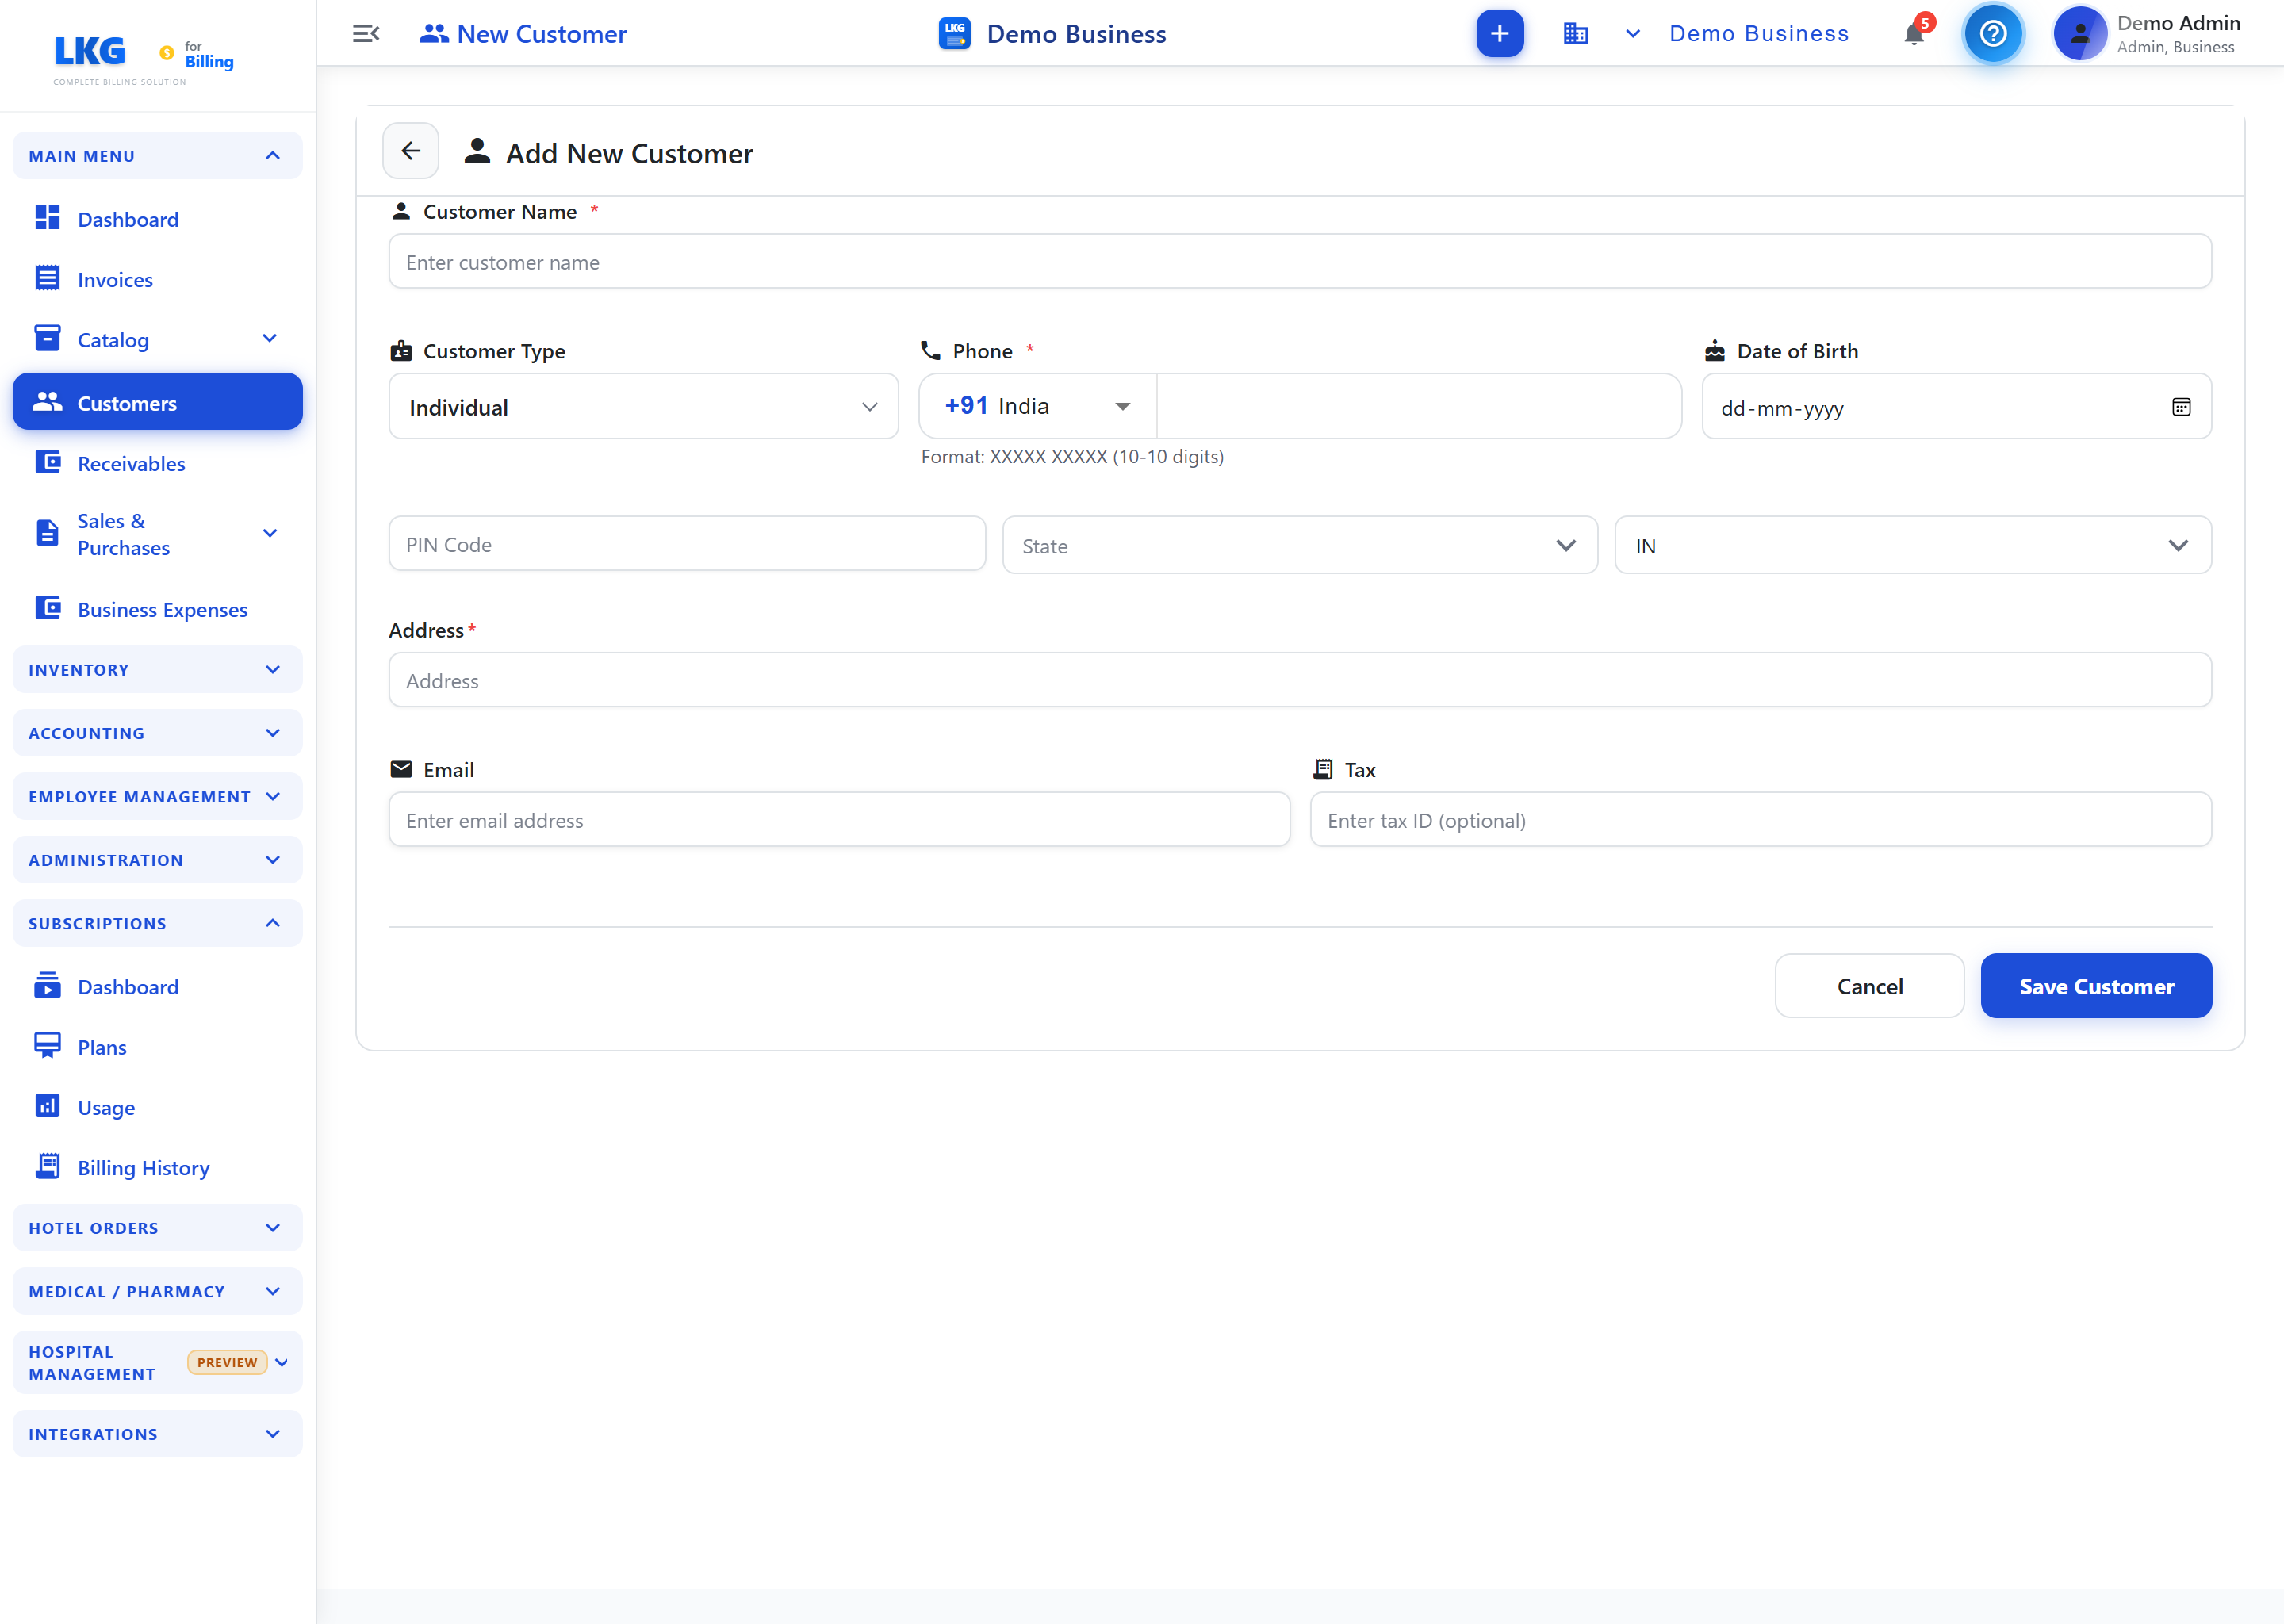The height and width of the screenshot is (1624, 2284).
Task: Expand the Hospital Management preview section
Action: tap(157, 1363)
